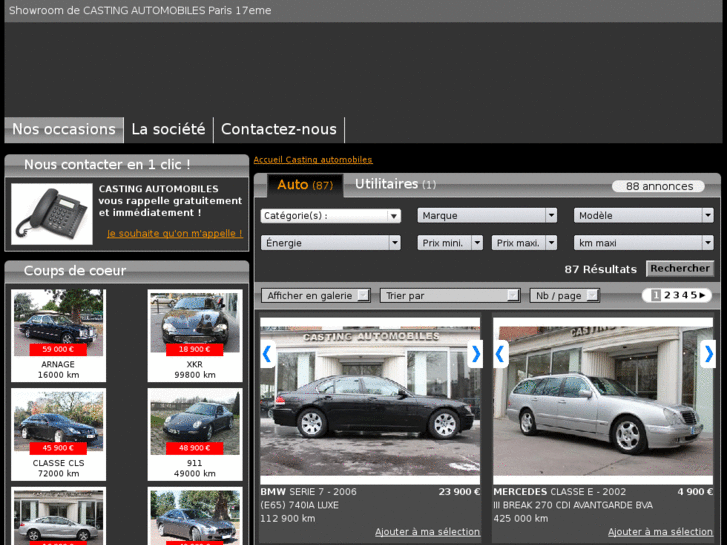Viewport: 727px width, 545px height.
Task: Go to results page 2
Action: click(x=667, y=295)
